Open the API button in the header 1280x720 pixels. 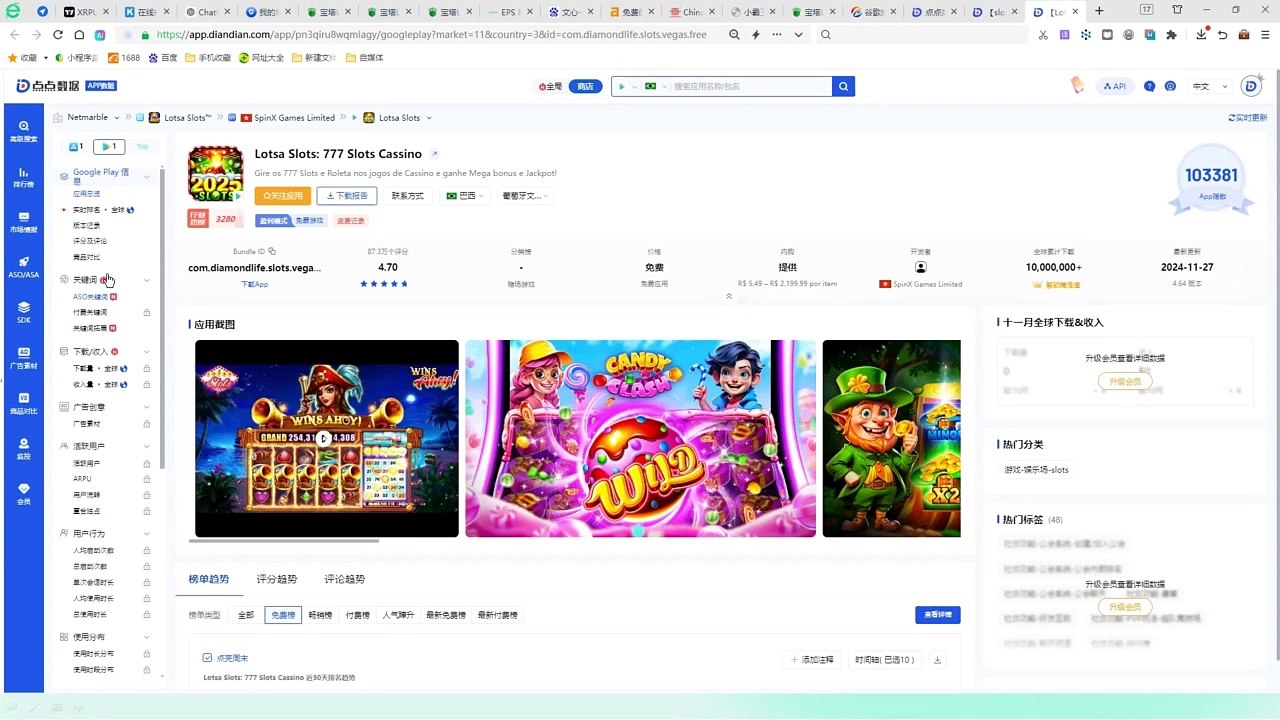pos(1115,86)
